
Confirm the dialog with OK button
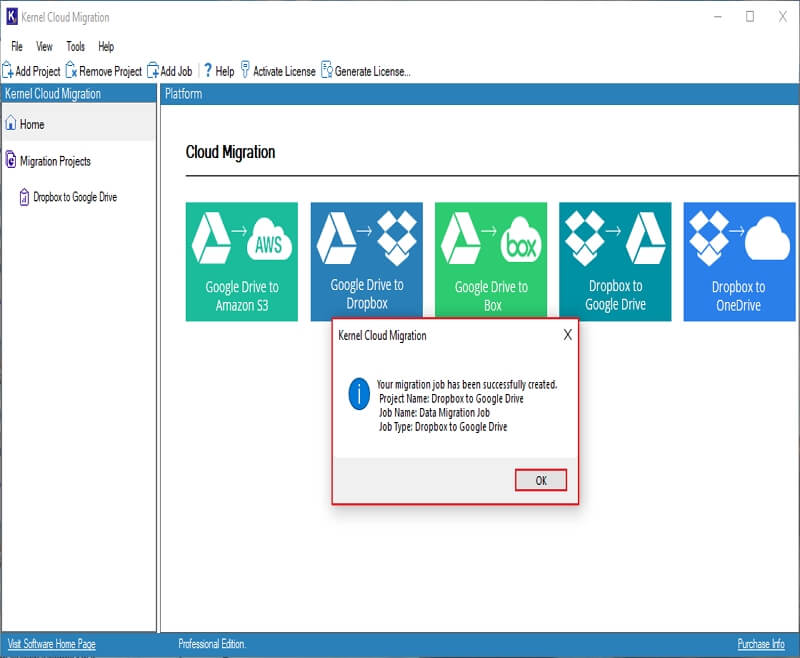(541, 480)
